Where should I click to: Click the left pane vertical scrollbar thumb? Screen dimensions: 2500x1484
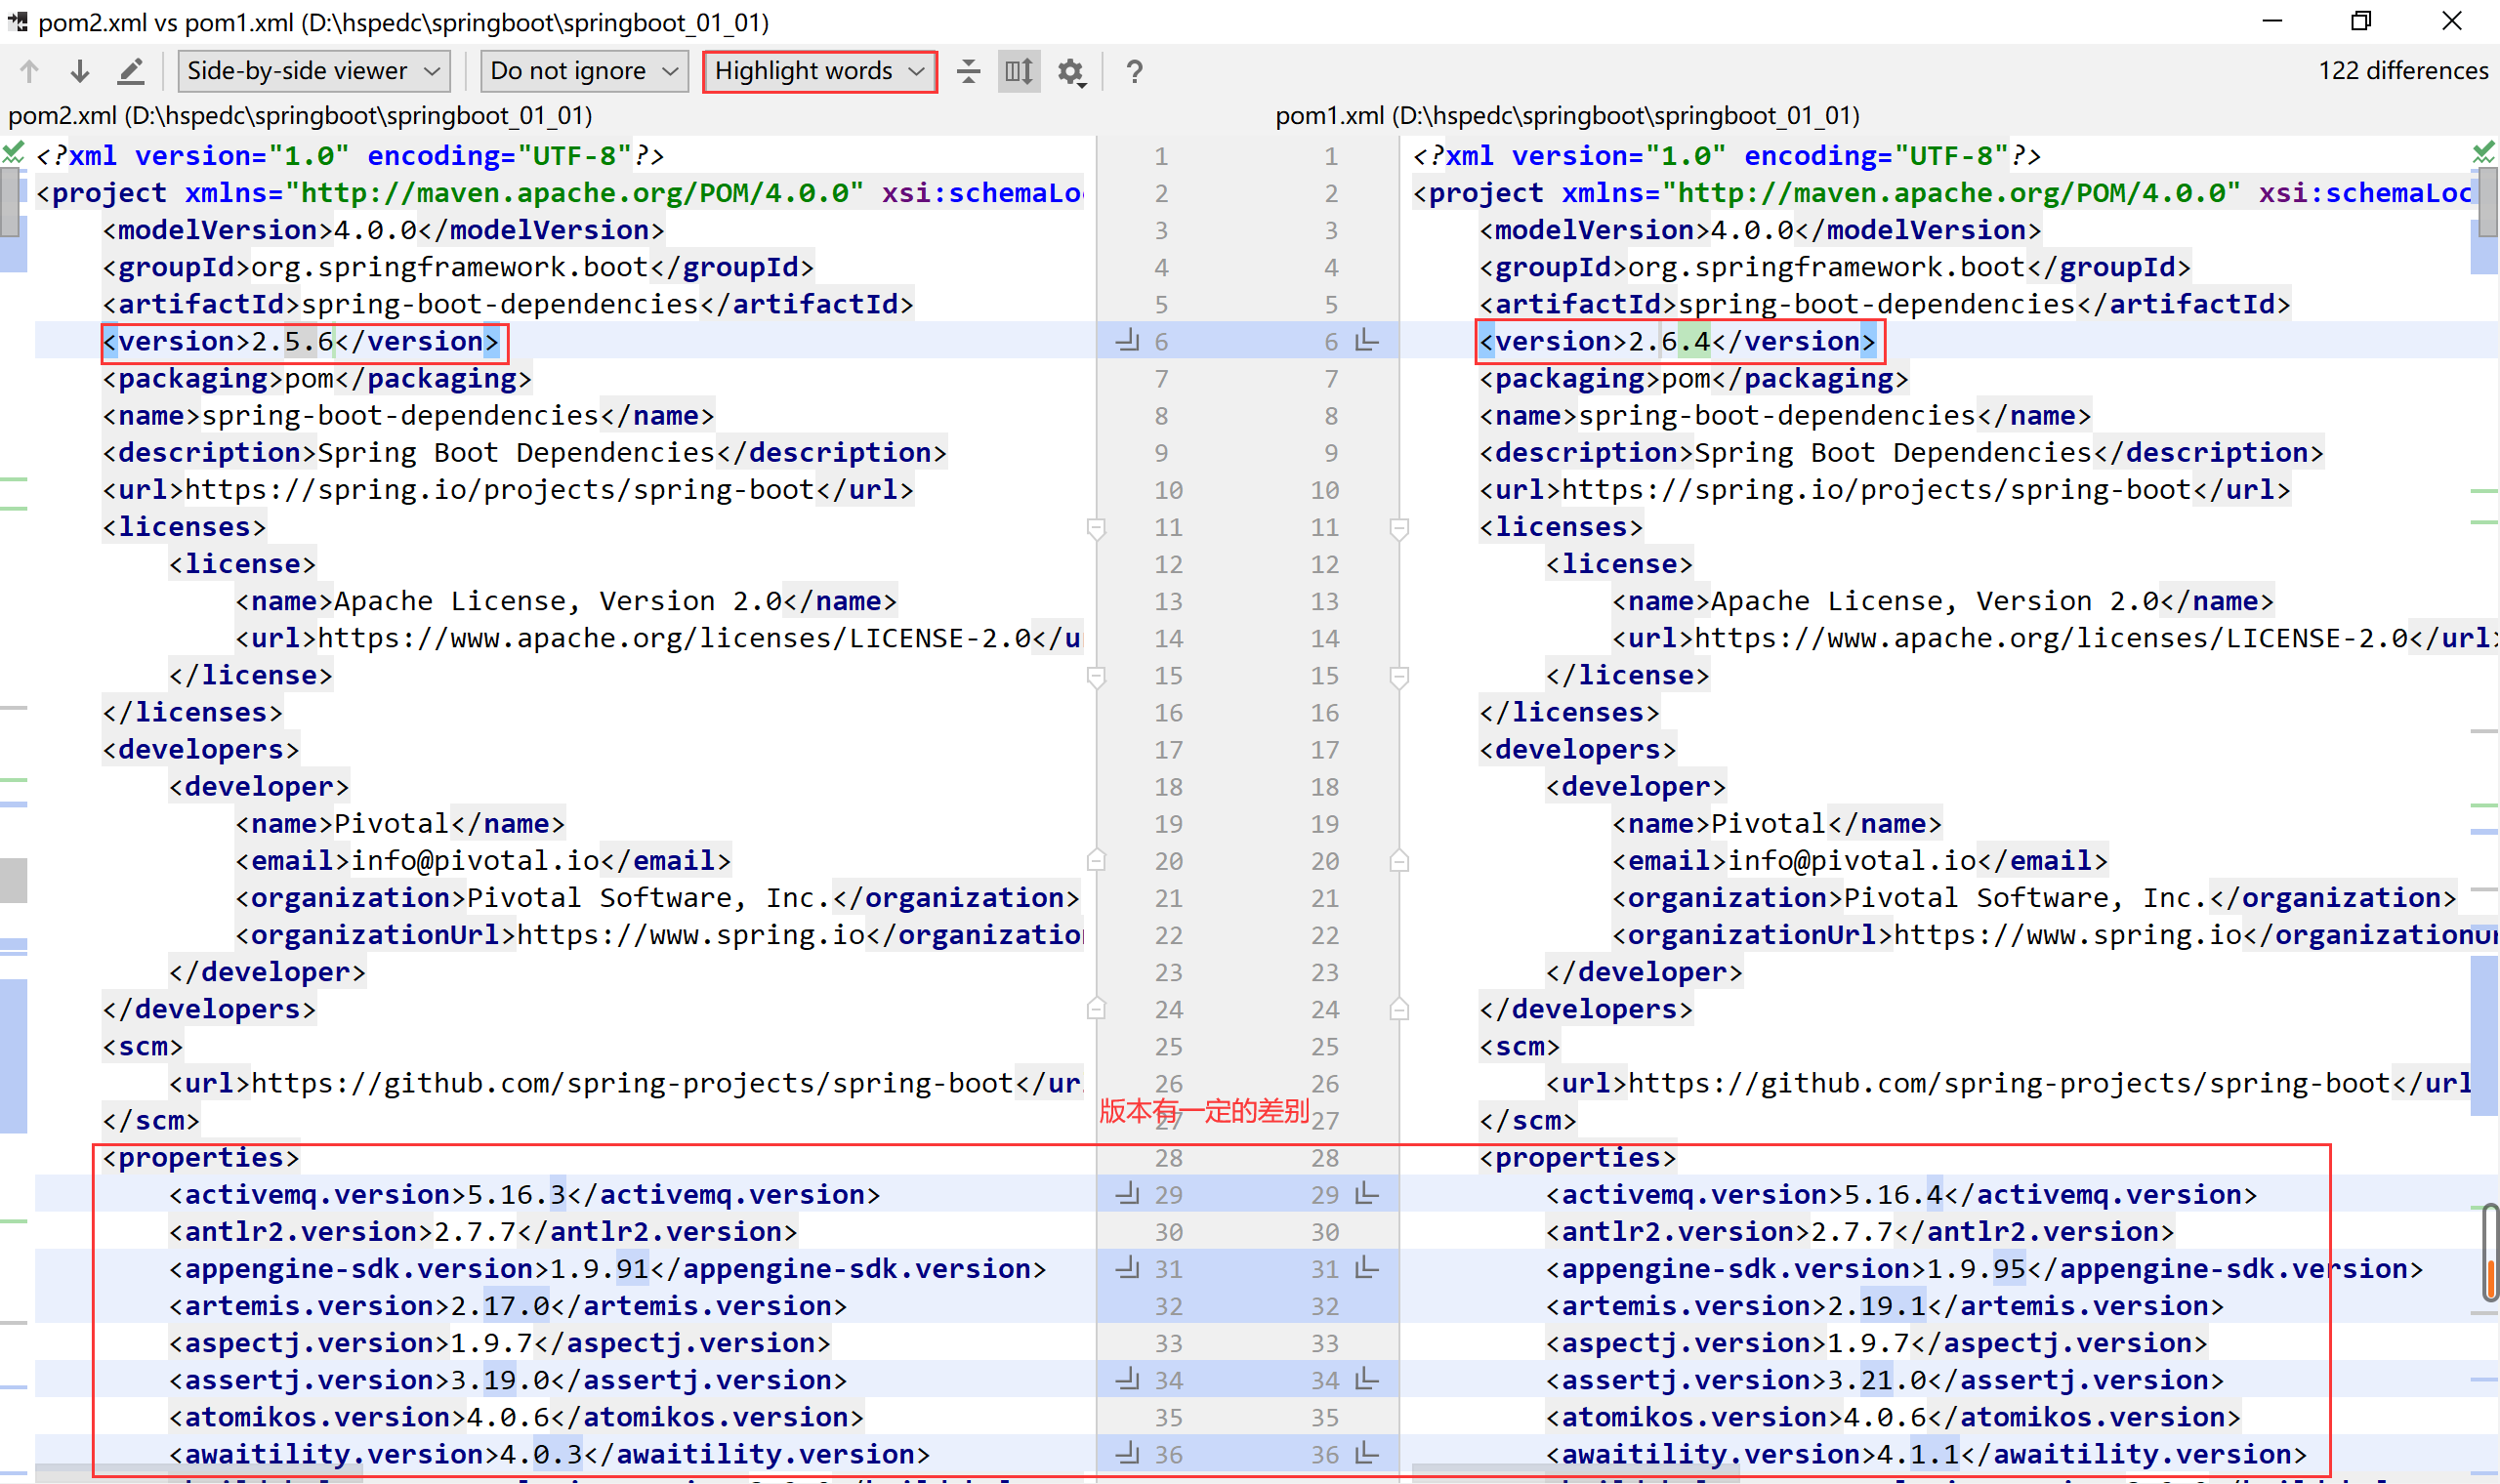[11, 202]
